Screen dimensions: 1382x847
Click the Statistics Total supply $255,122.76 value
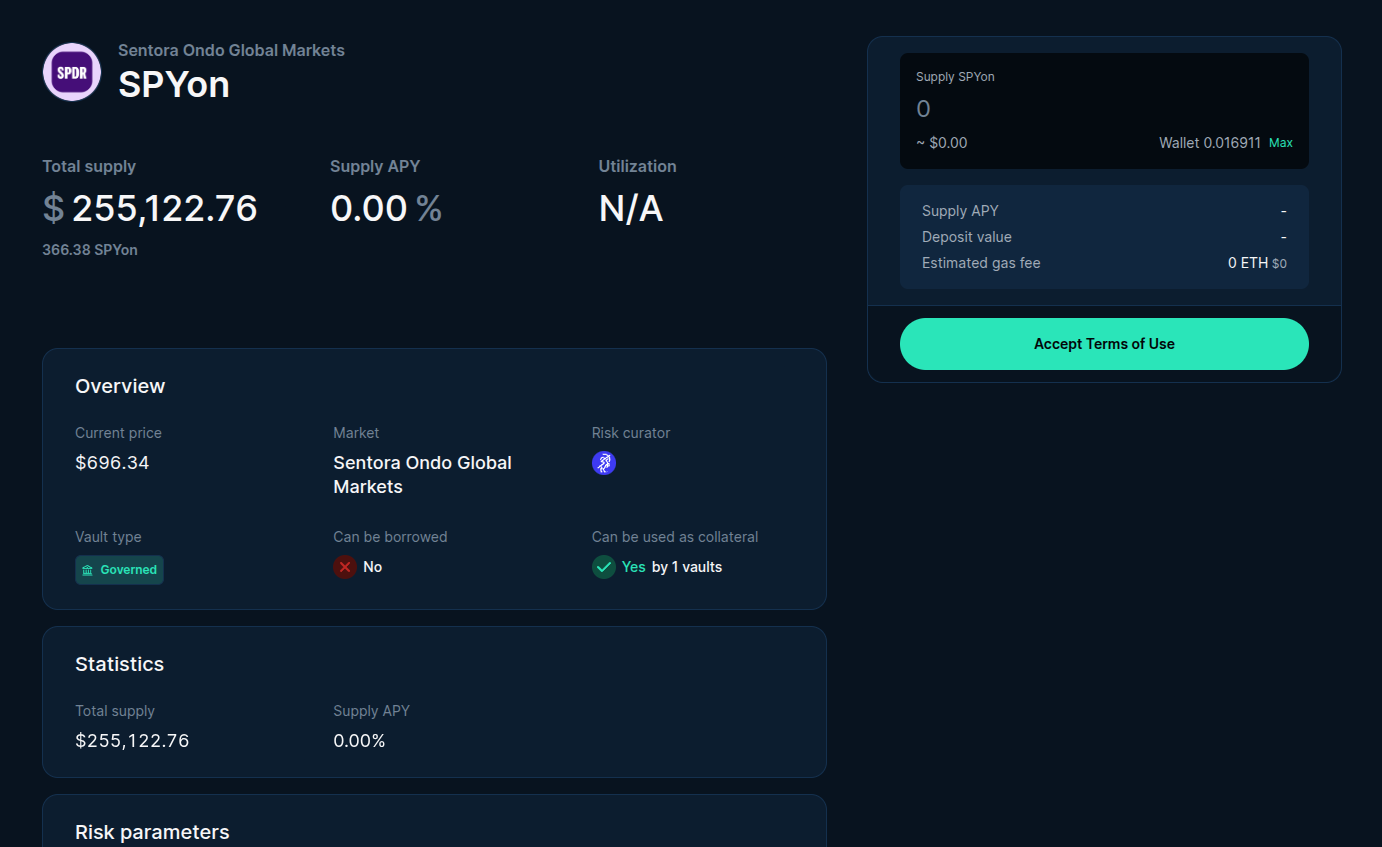pyautogui.click(x=132, y=741)
